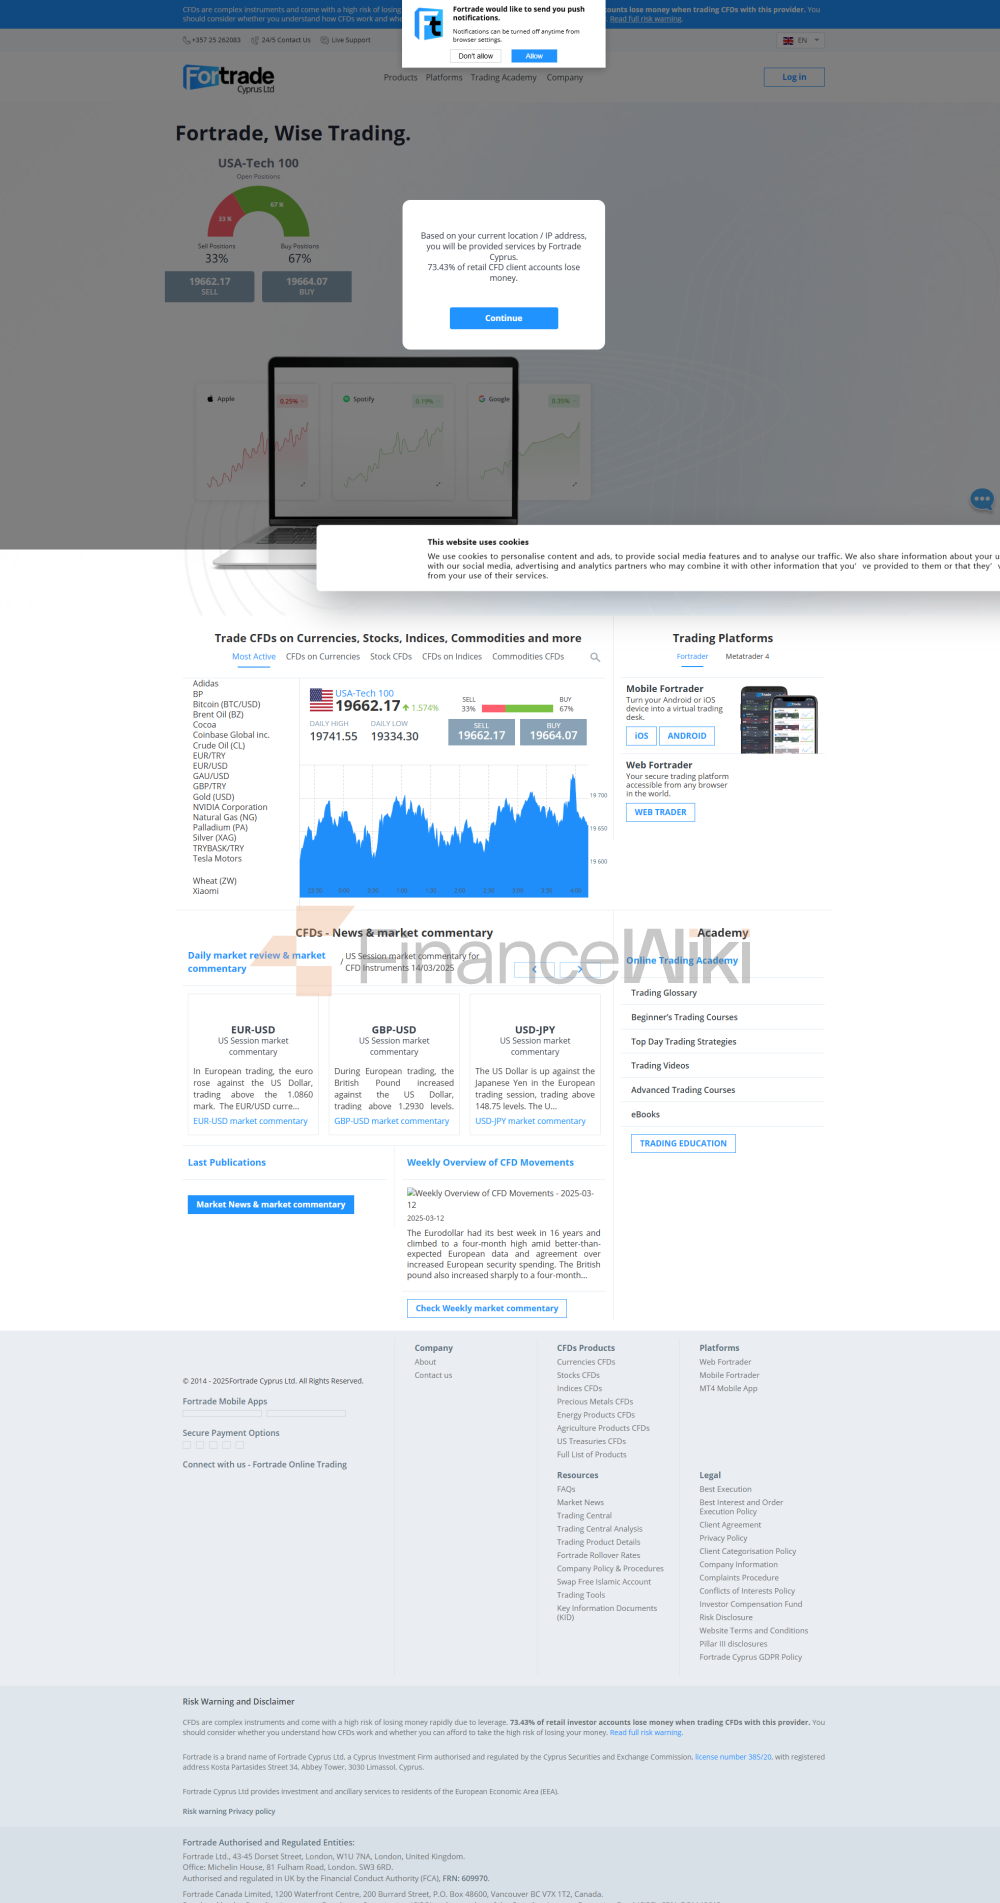The height and width of the screenshot is (1903, 1000).
Task: Open the Platforms menu
Action: coord(444,78)
